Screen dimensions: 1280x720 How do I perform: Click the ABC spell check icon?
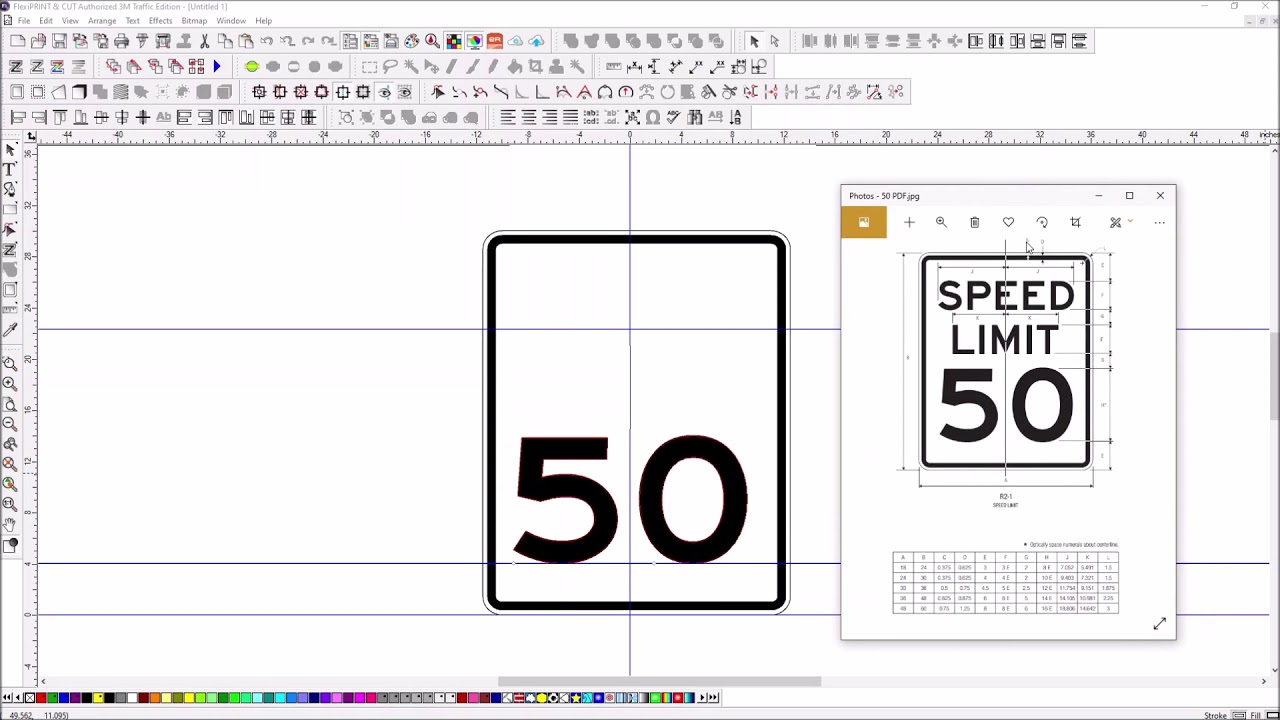pos(673,117)
